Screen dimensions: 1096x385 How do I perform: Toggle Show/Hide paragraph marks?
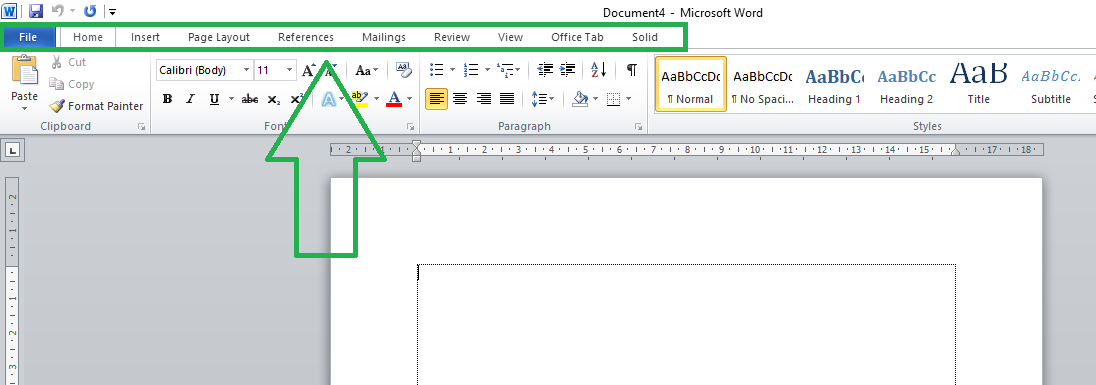(x=632, y=70)
